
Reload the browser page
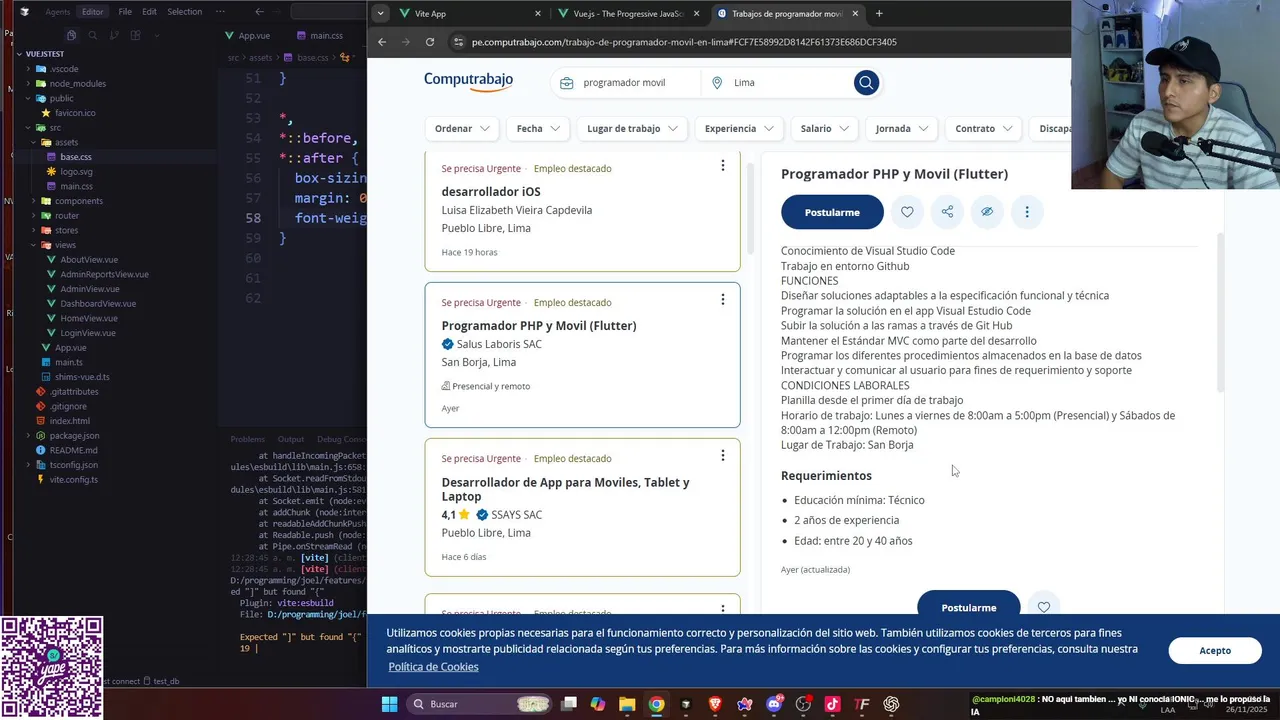430,42
